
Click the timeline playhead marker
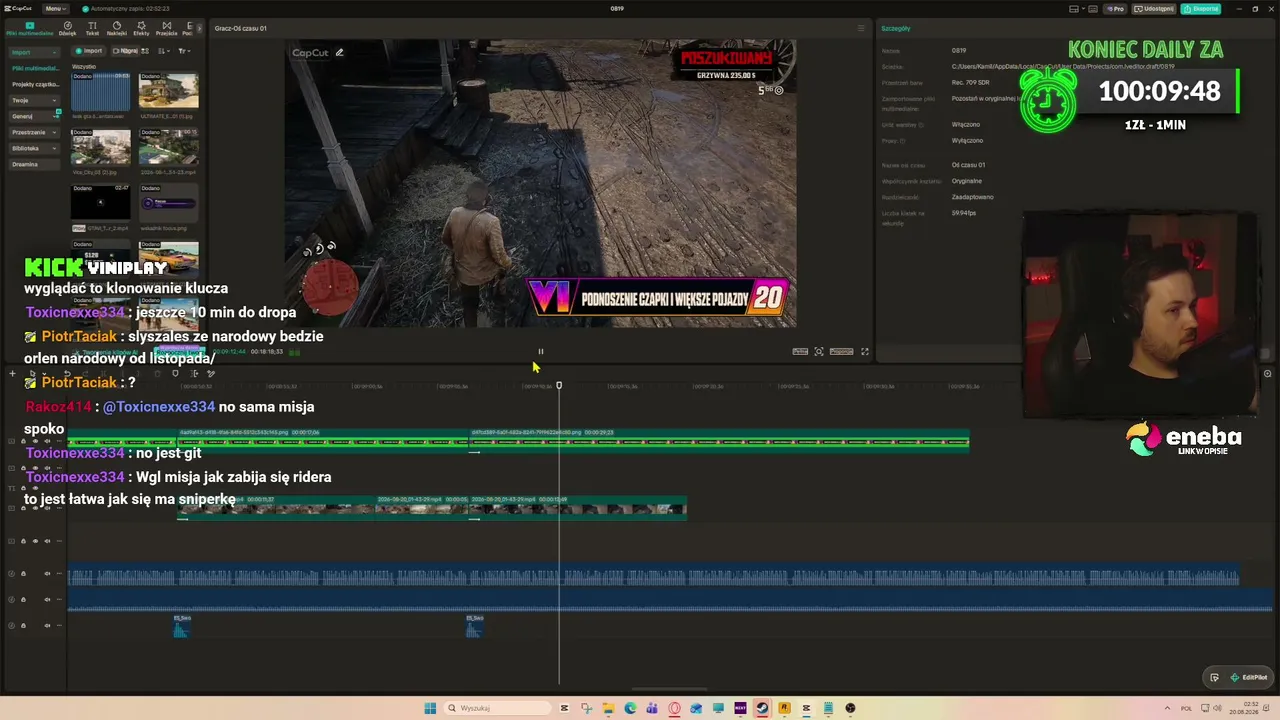click(x=559, y=386)
